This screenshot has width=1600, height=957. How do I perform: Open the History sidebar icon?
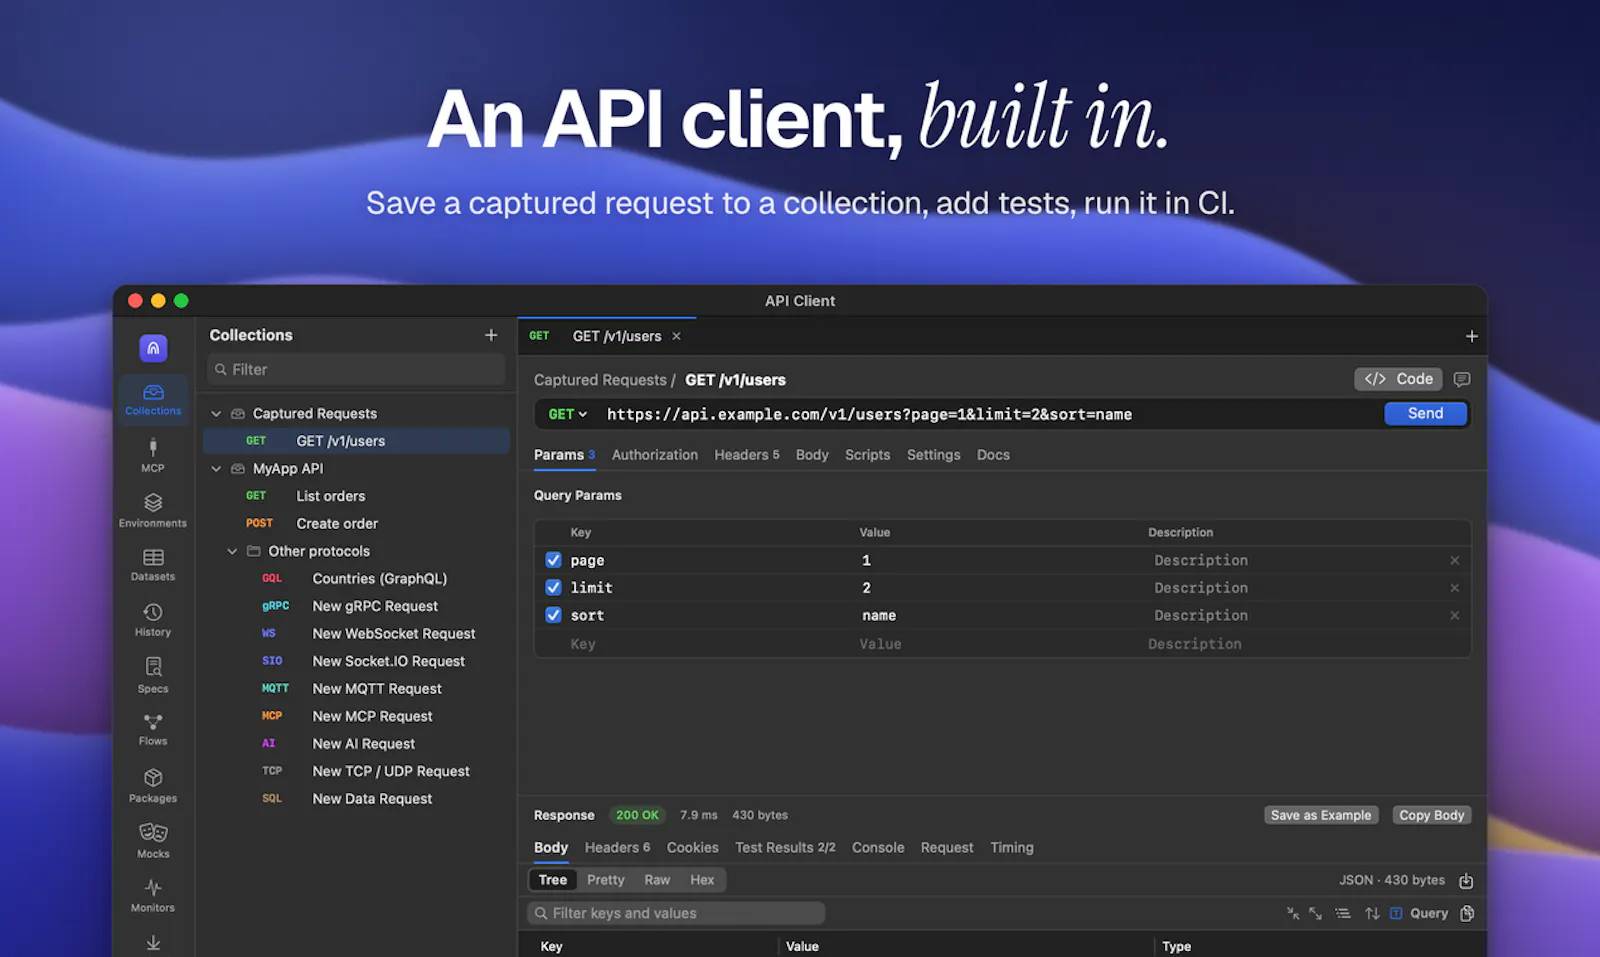[x=153, y=620]
